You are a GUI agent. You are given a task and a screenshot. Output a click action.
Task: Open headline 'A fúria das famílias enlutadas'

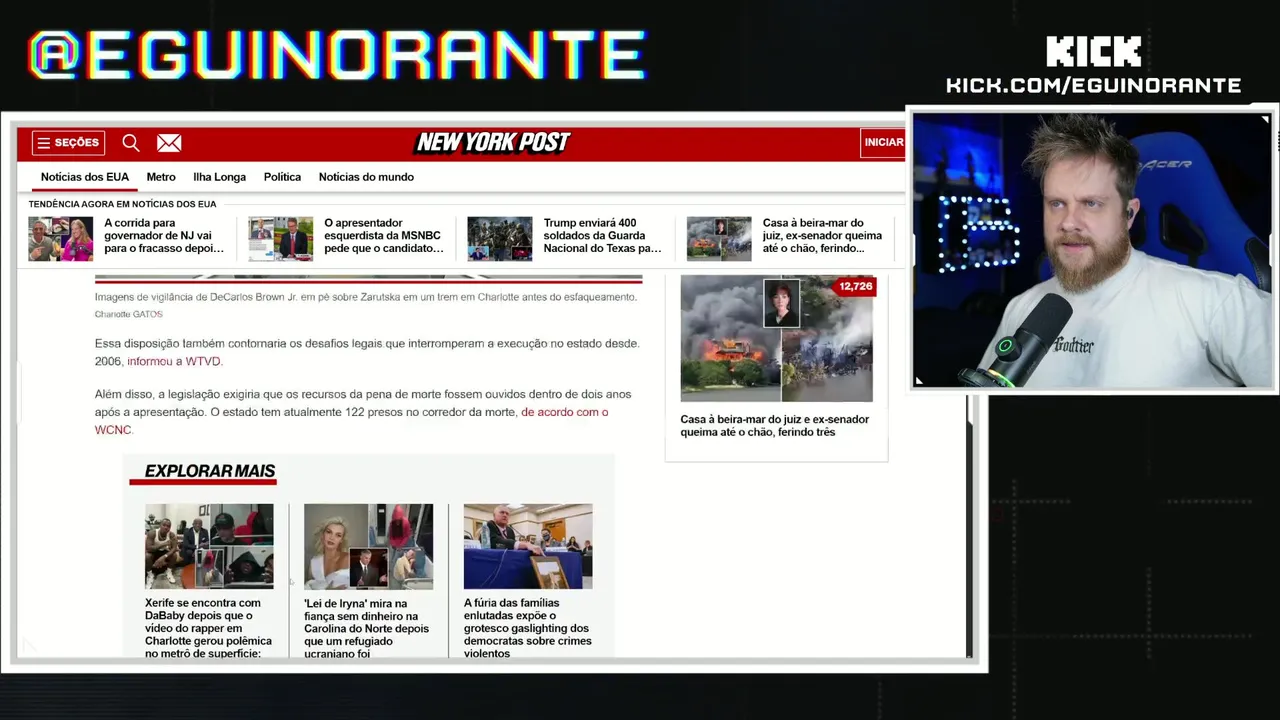(528, 628)
